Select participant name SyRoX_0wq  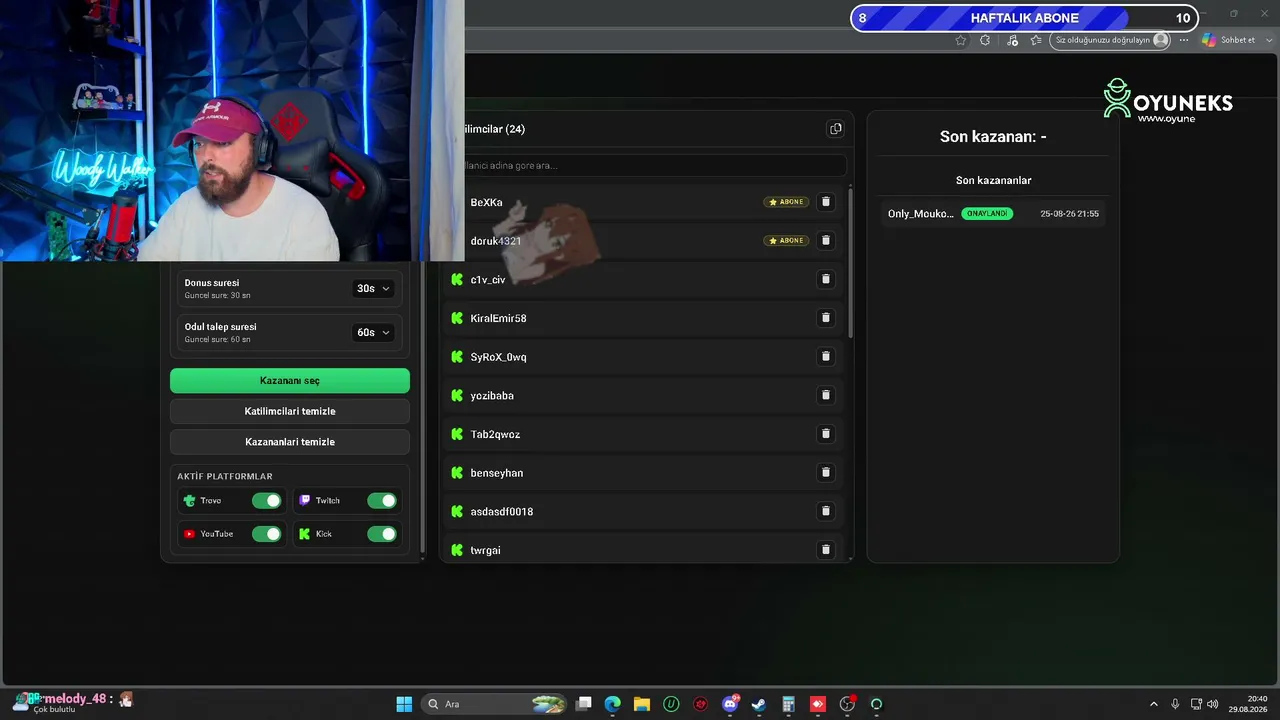[x=498, y=357]
